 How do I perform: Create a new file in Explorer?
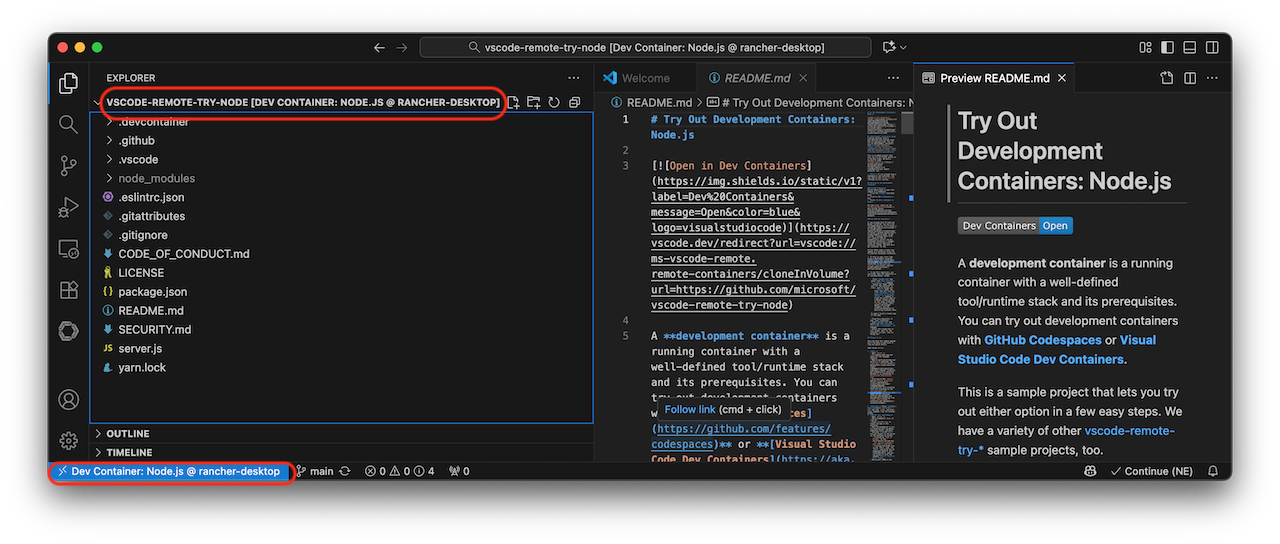click(x=513, y=102)
